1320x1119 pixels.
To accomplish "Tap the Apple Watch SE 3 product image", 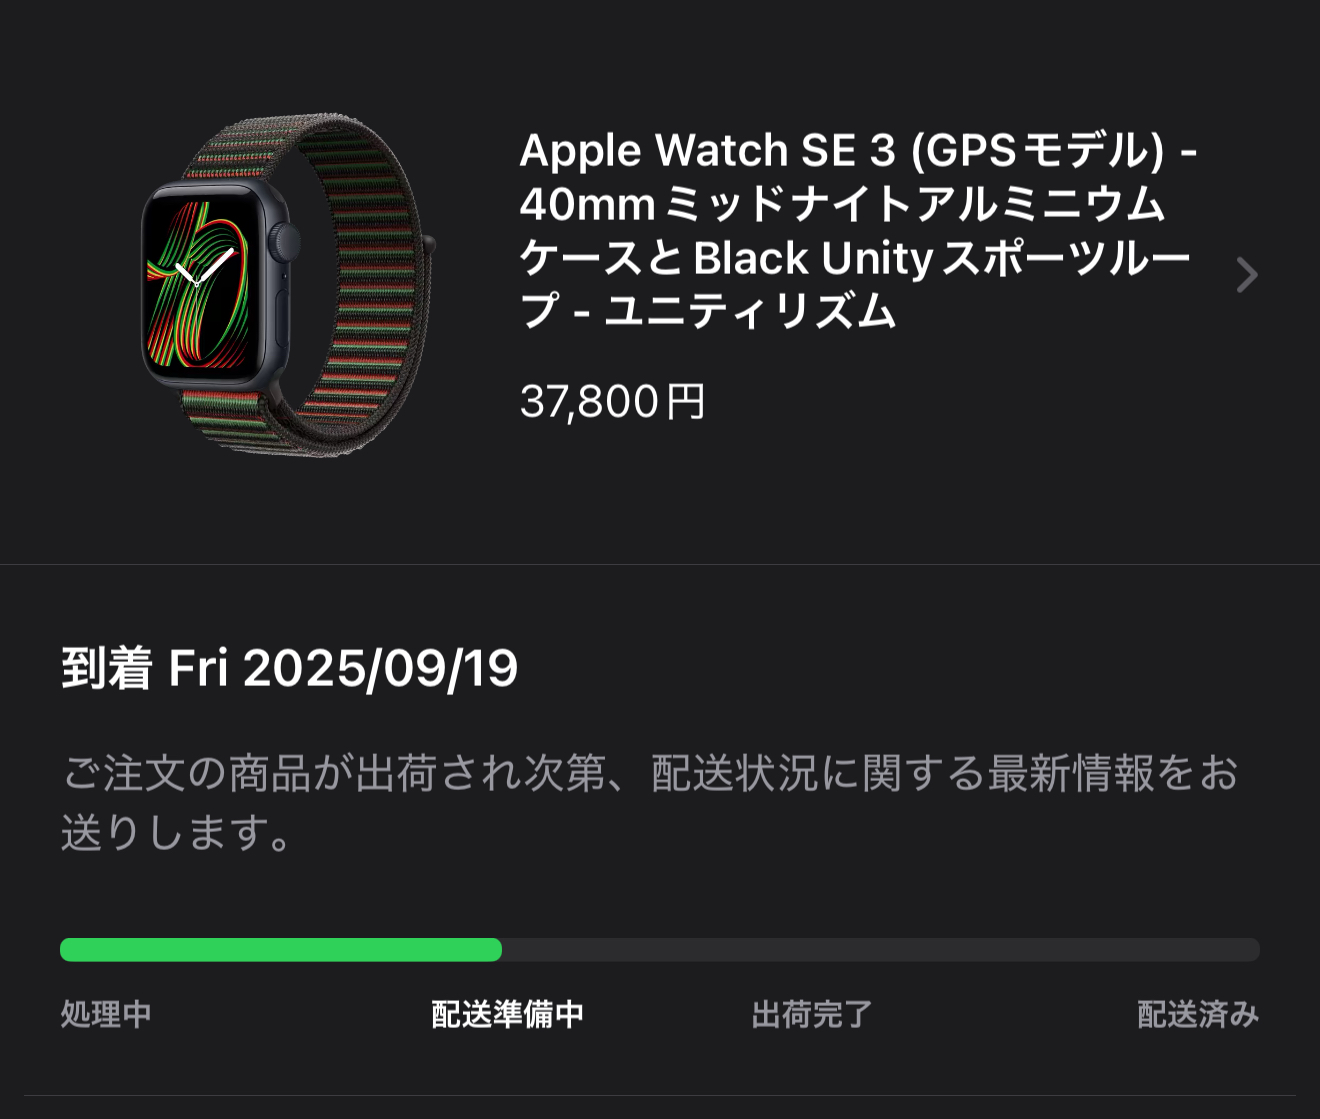I will pos(287,284).
